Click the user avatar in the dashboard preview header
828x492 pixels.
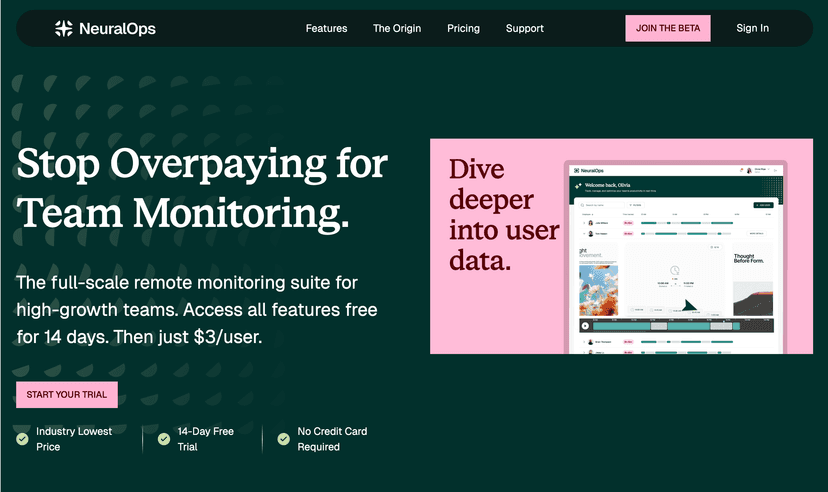[747, 171]
